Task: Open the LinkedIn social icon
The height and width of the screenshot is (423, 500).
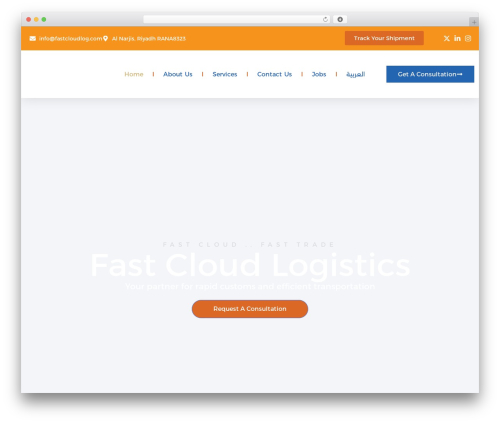Action: pos(457,38)
